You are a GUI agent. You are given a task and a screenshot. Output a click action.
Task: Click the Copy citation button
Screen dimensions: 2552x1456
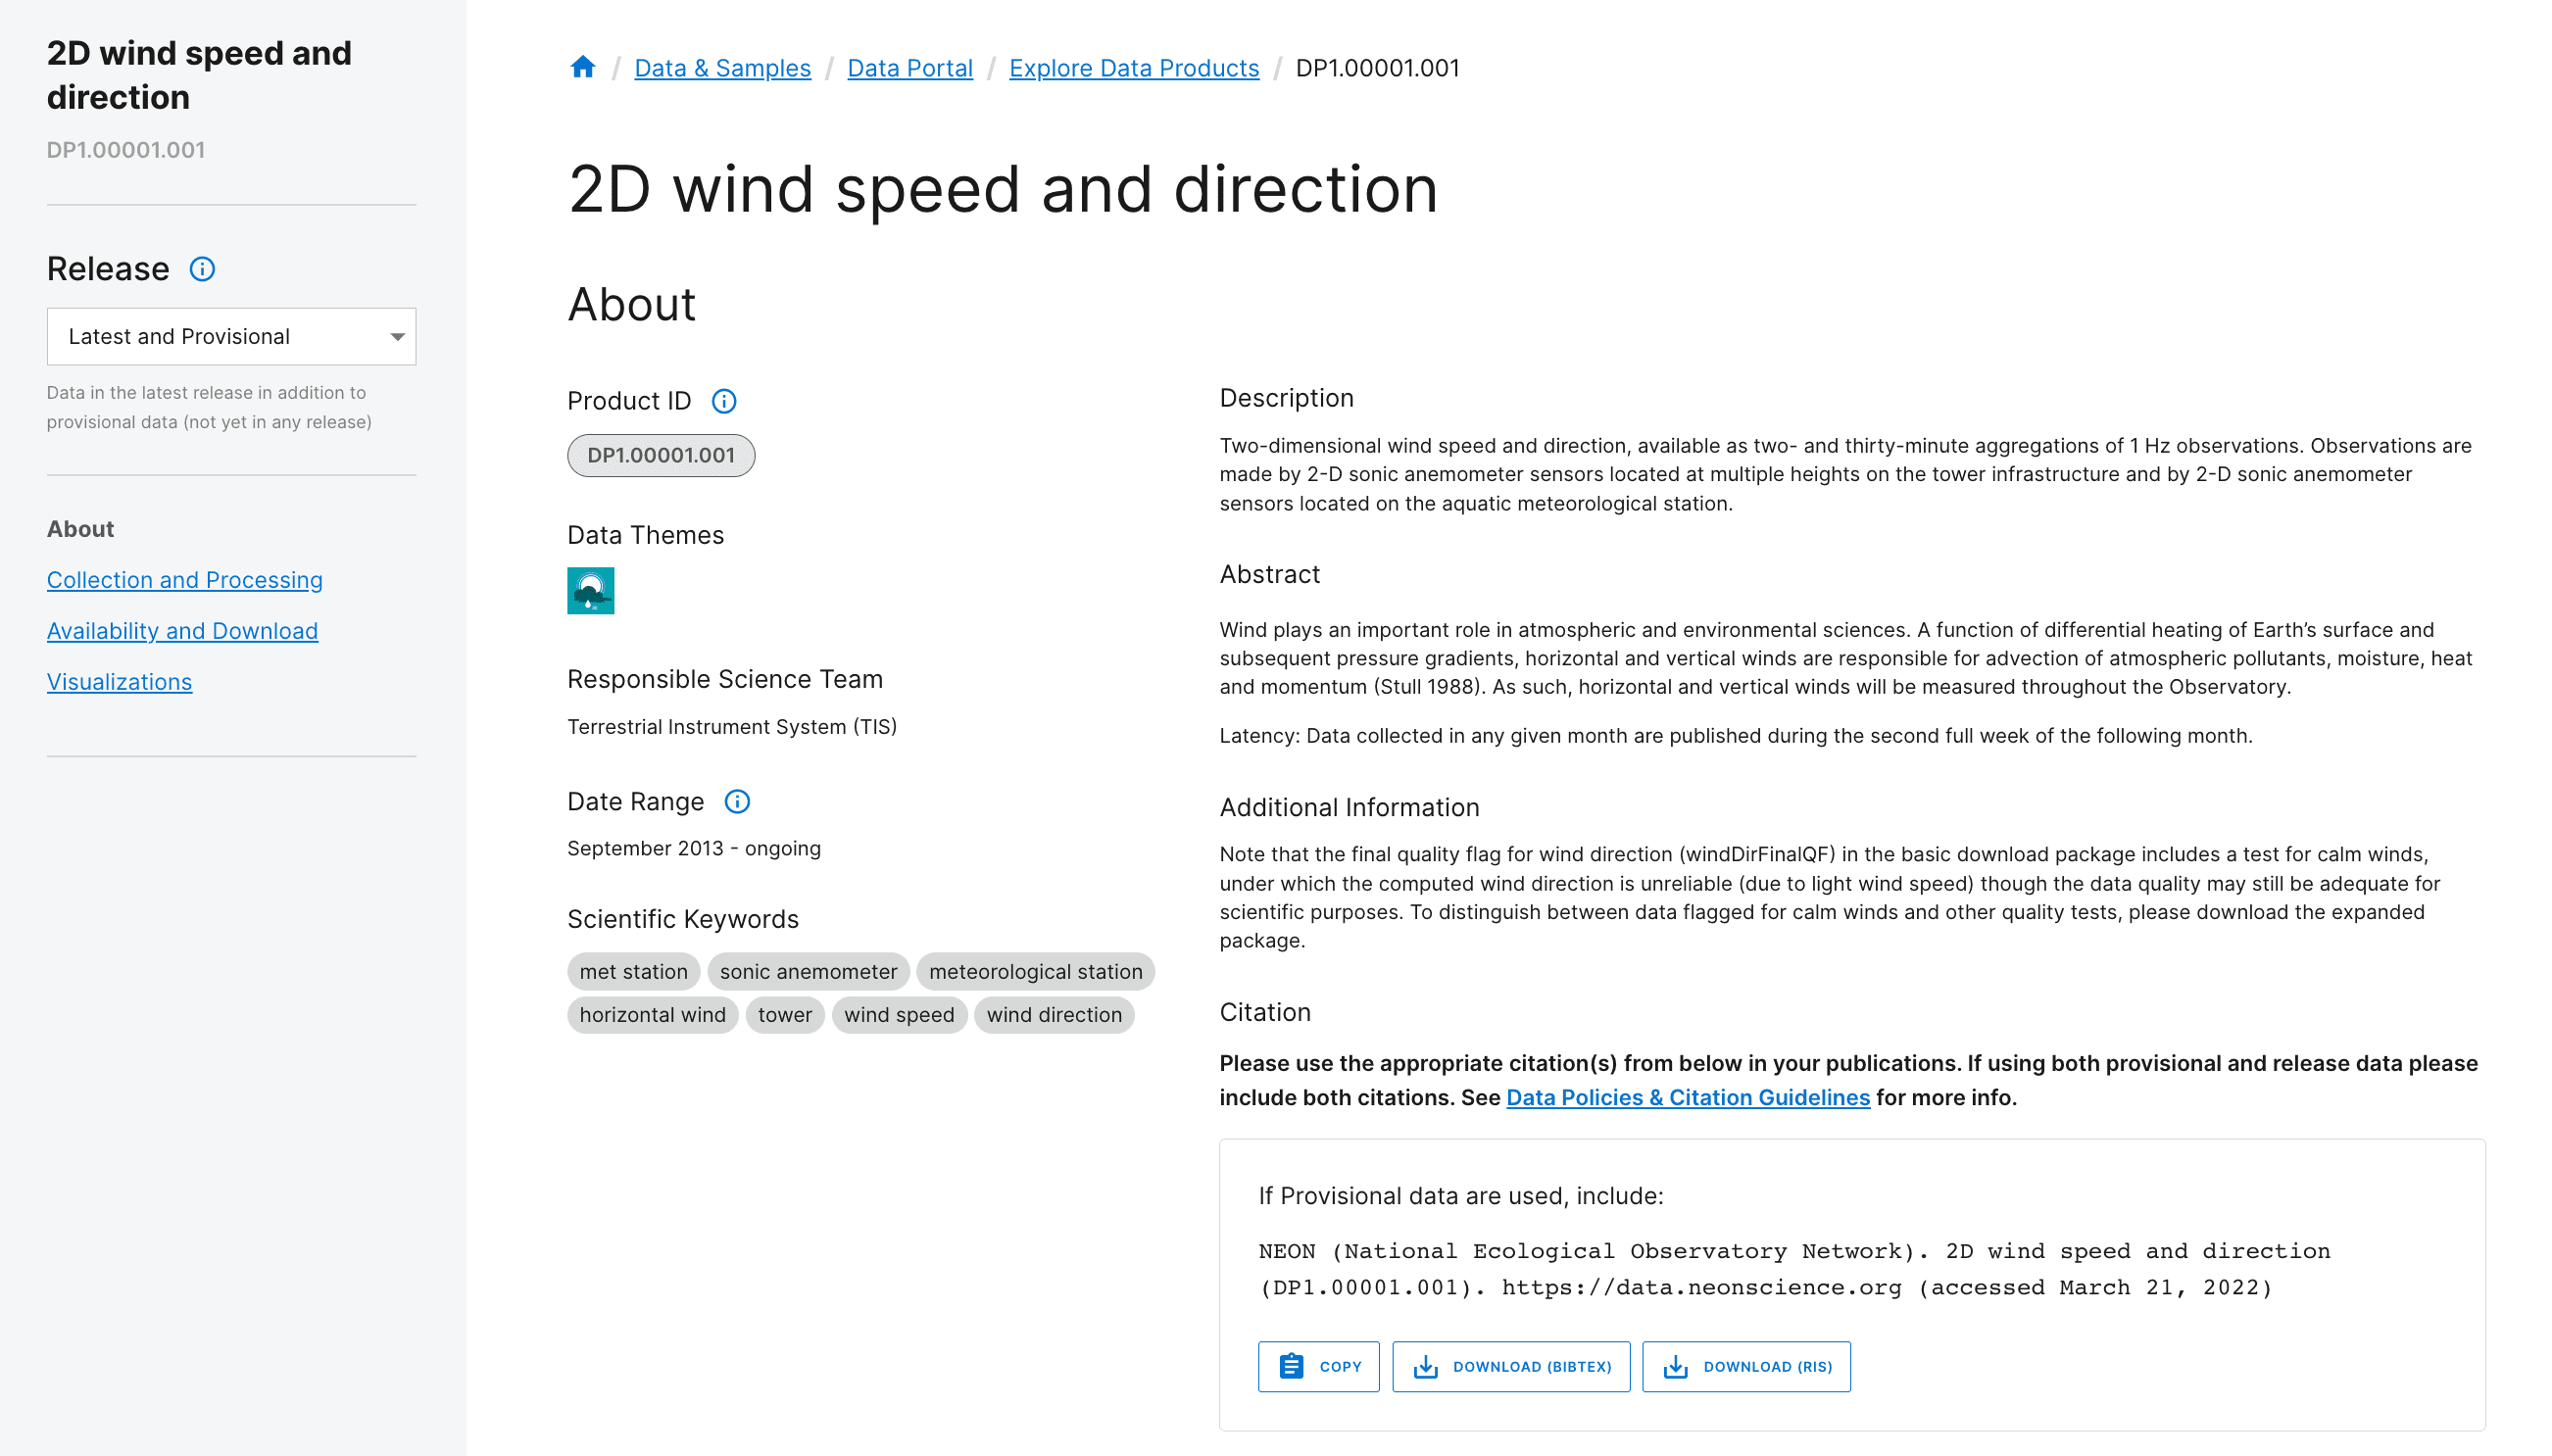tap(1318, 1366)
